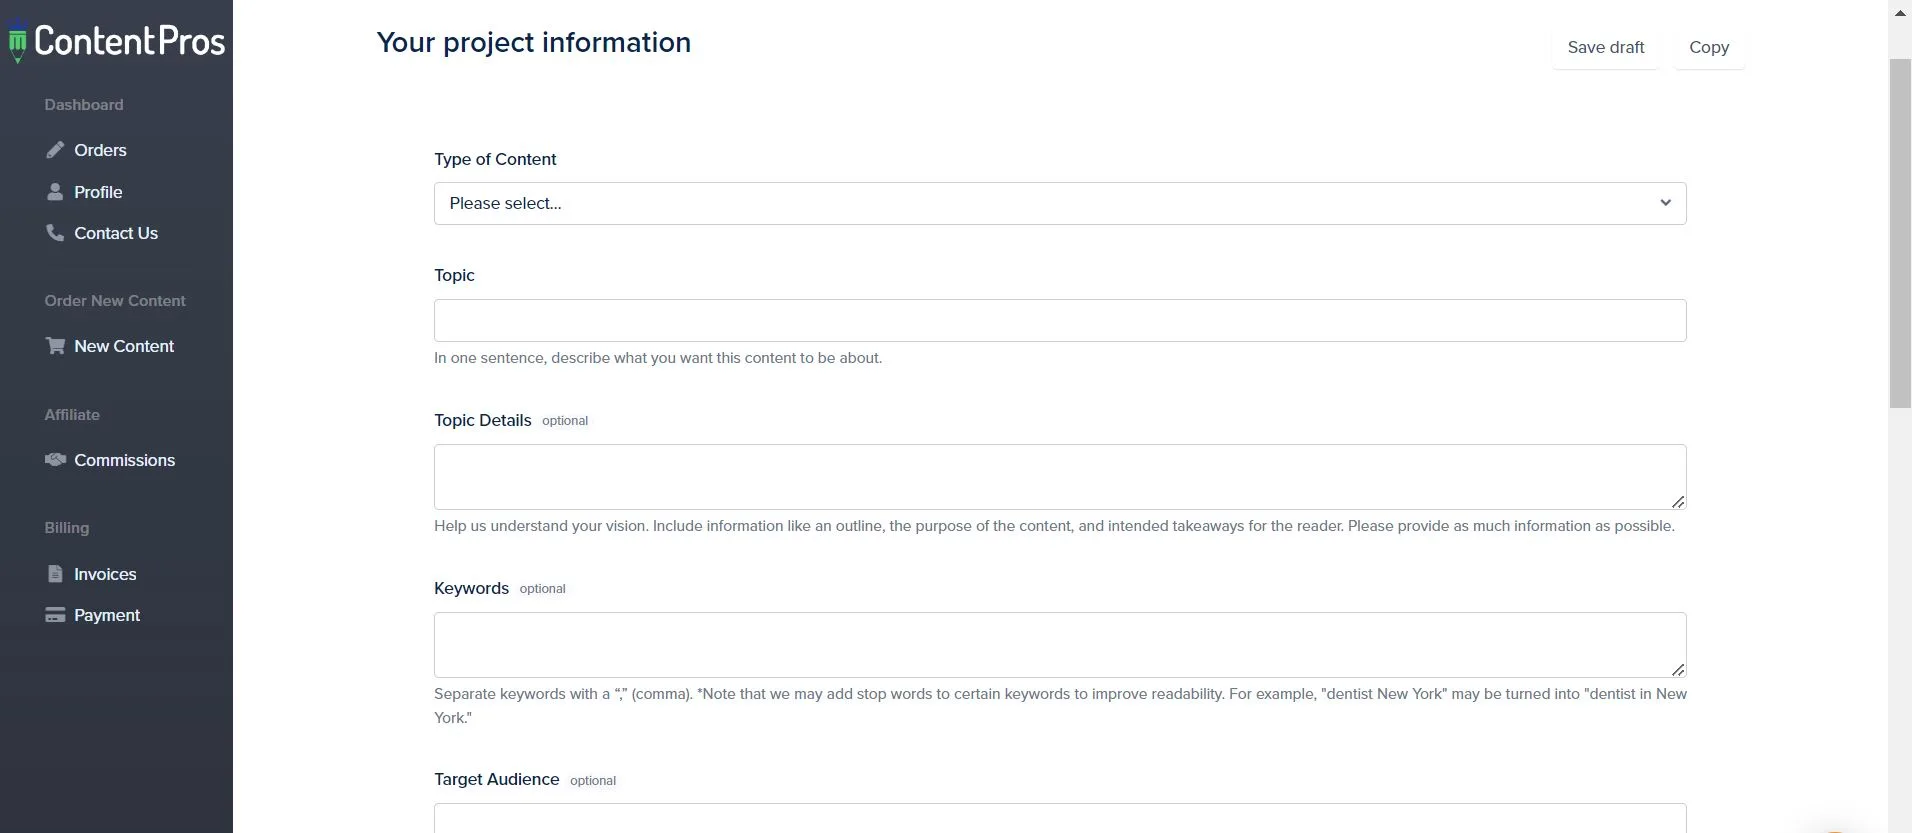Click the document icon beside Invoices
Viewport: 1912px width, 833px height.
coord(55,574)
